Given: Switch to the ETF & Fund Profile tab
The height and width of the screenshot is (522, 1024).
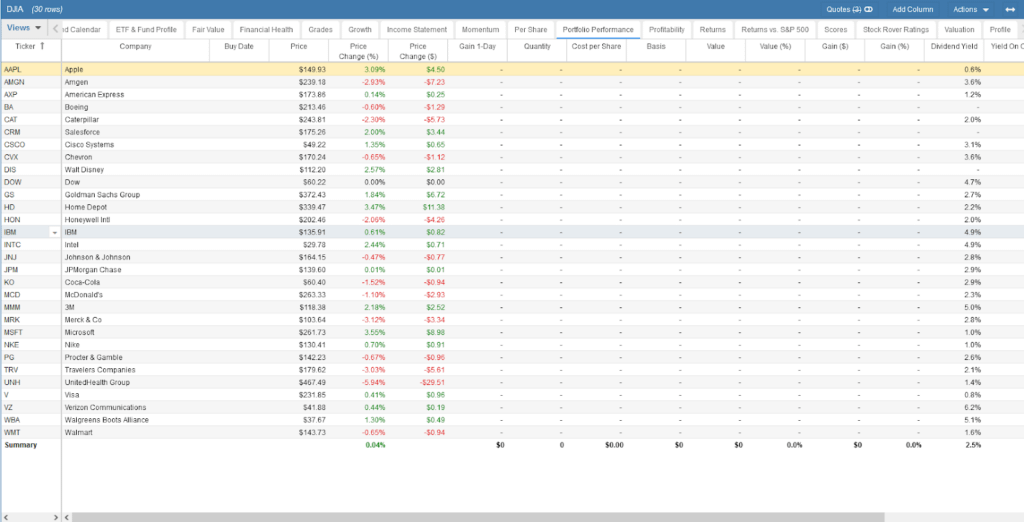Looking at the screenshot, I should coord(146,29).
